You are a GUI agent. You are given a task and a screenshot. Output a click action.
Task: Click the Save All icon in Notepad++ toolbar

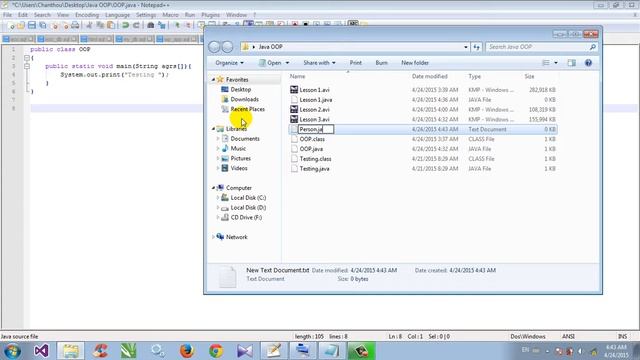coord(42,25)
